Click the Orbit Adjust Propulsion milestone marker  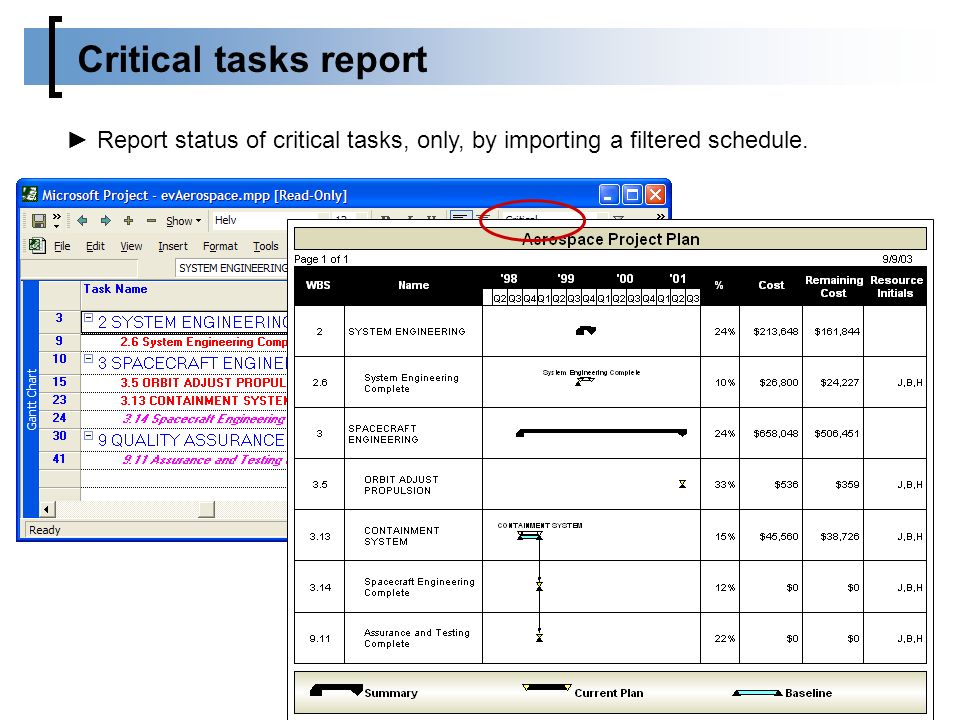(682, 484)
